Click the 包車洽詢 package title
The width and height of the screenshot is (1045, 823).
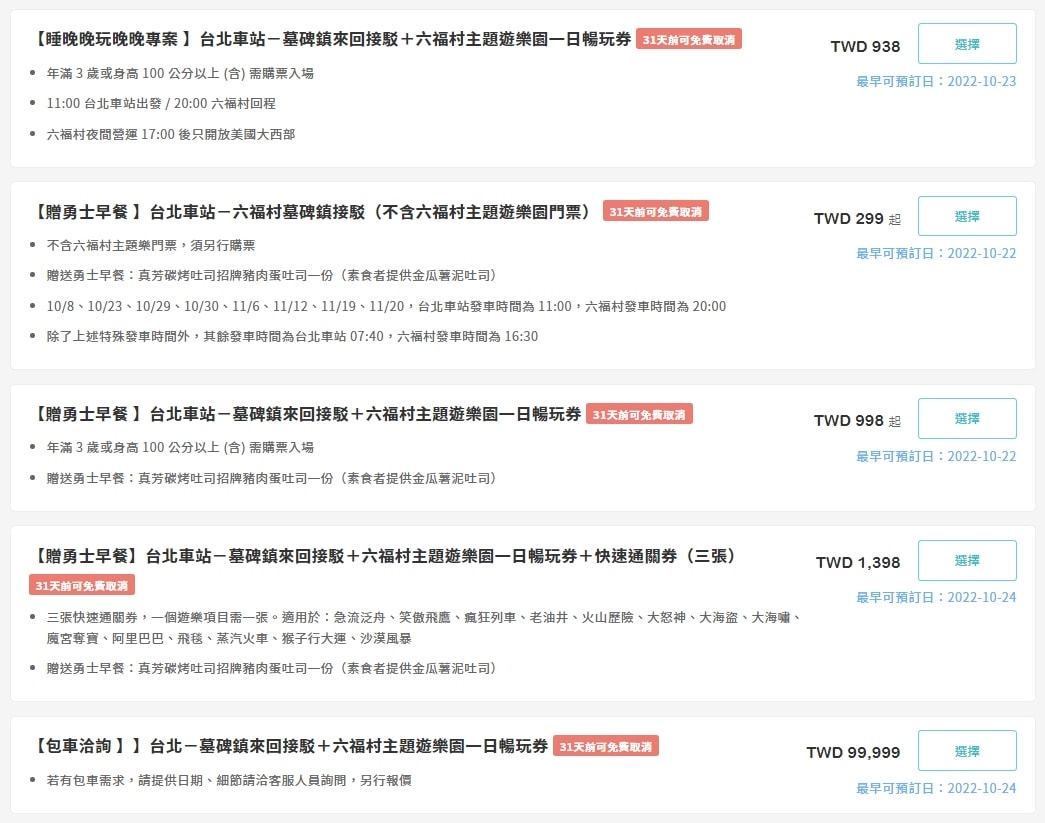[x=290, y=746]
